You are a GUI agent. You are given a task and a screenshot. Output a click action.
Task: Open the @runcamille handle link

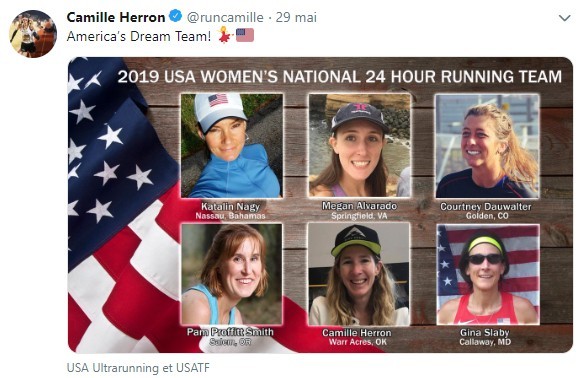tap(225, 17)
